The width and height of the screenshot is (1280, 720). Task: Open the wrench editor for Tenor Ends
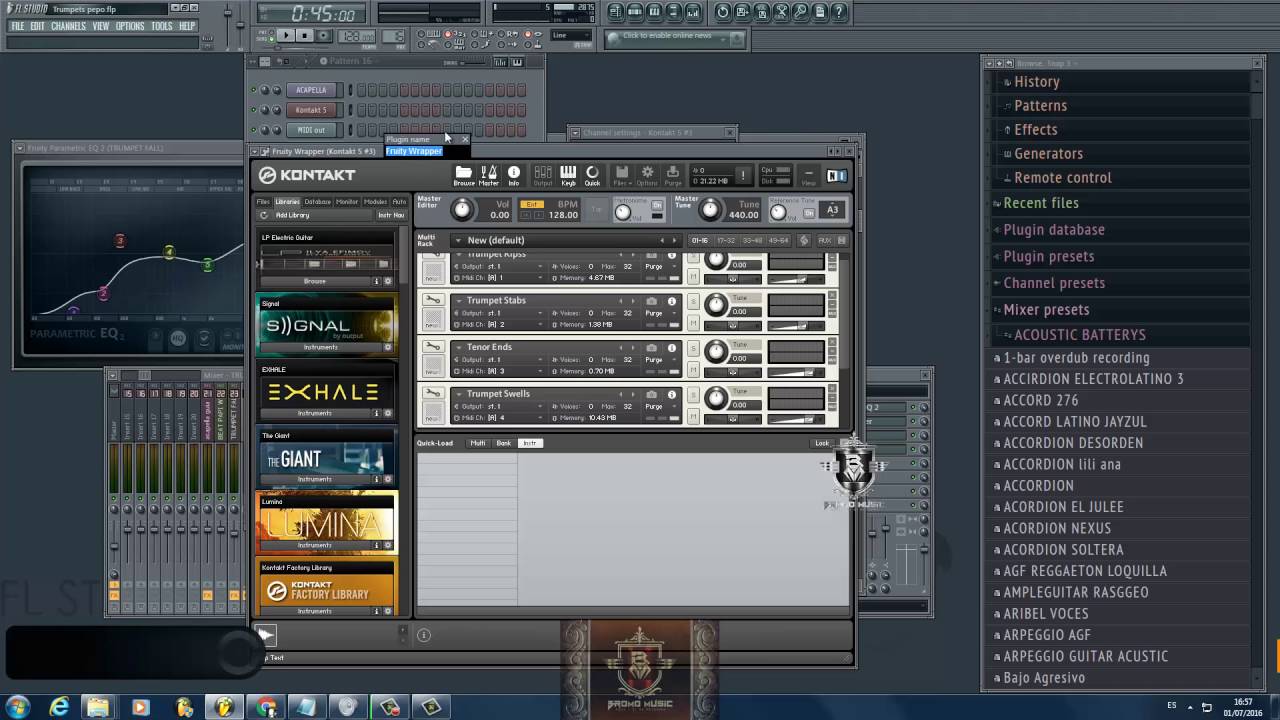(x=432, y=347)
